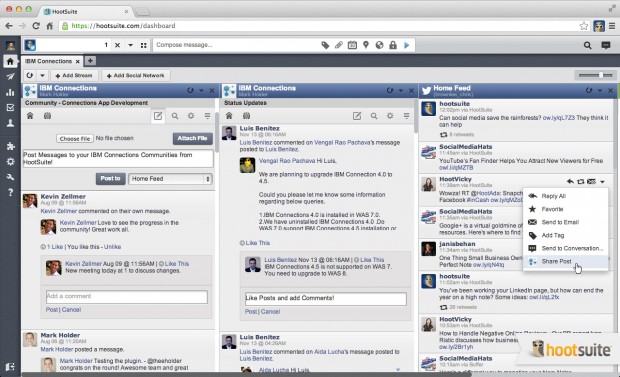
Task: Toggle the compose pencil icon in the Community stream
Action: coord(158,116)
